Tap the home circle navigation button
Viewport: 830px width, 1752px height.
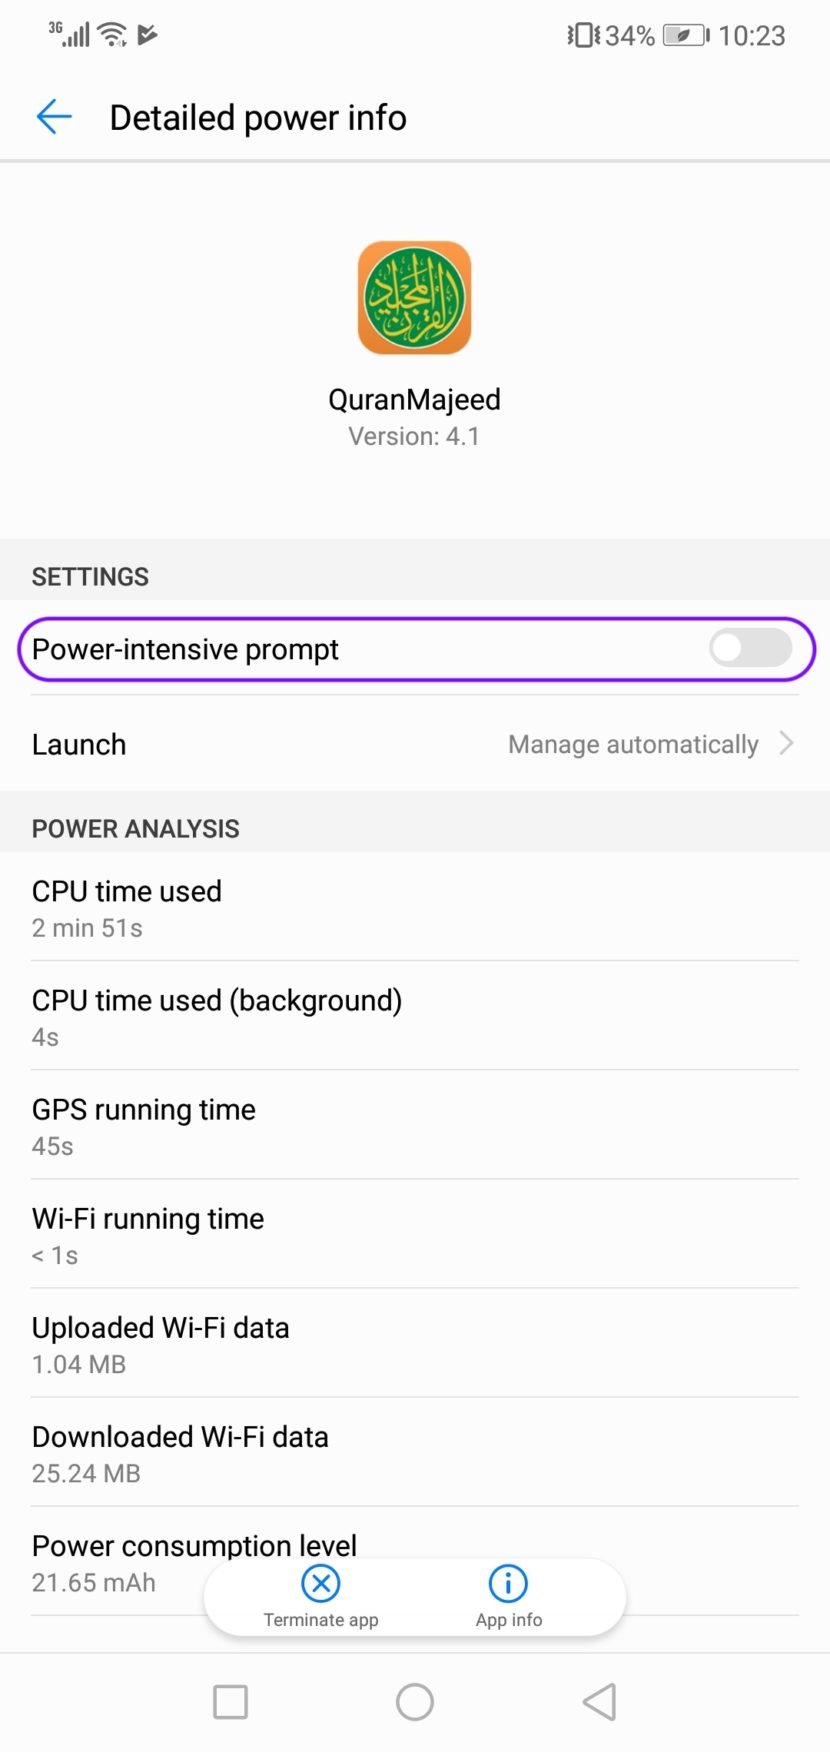[x=415, y=1701]
